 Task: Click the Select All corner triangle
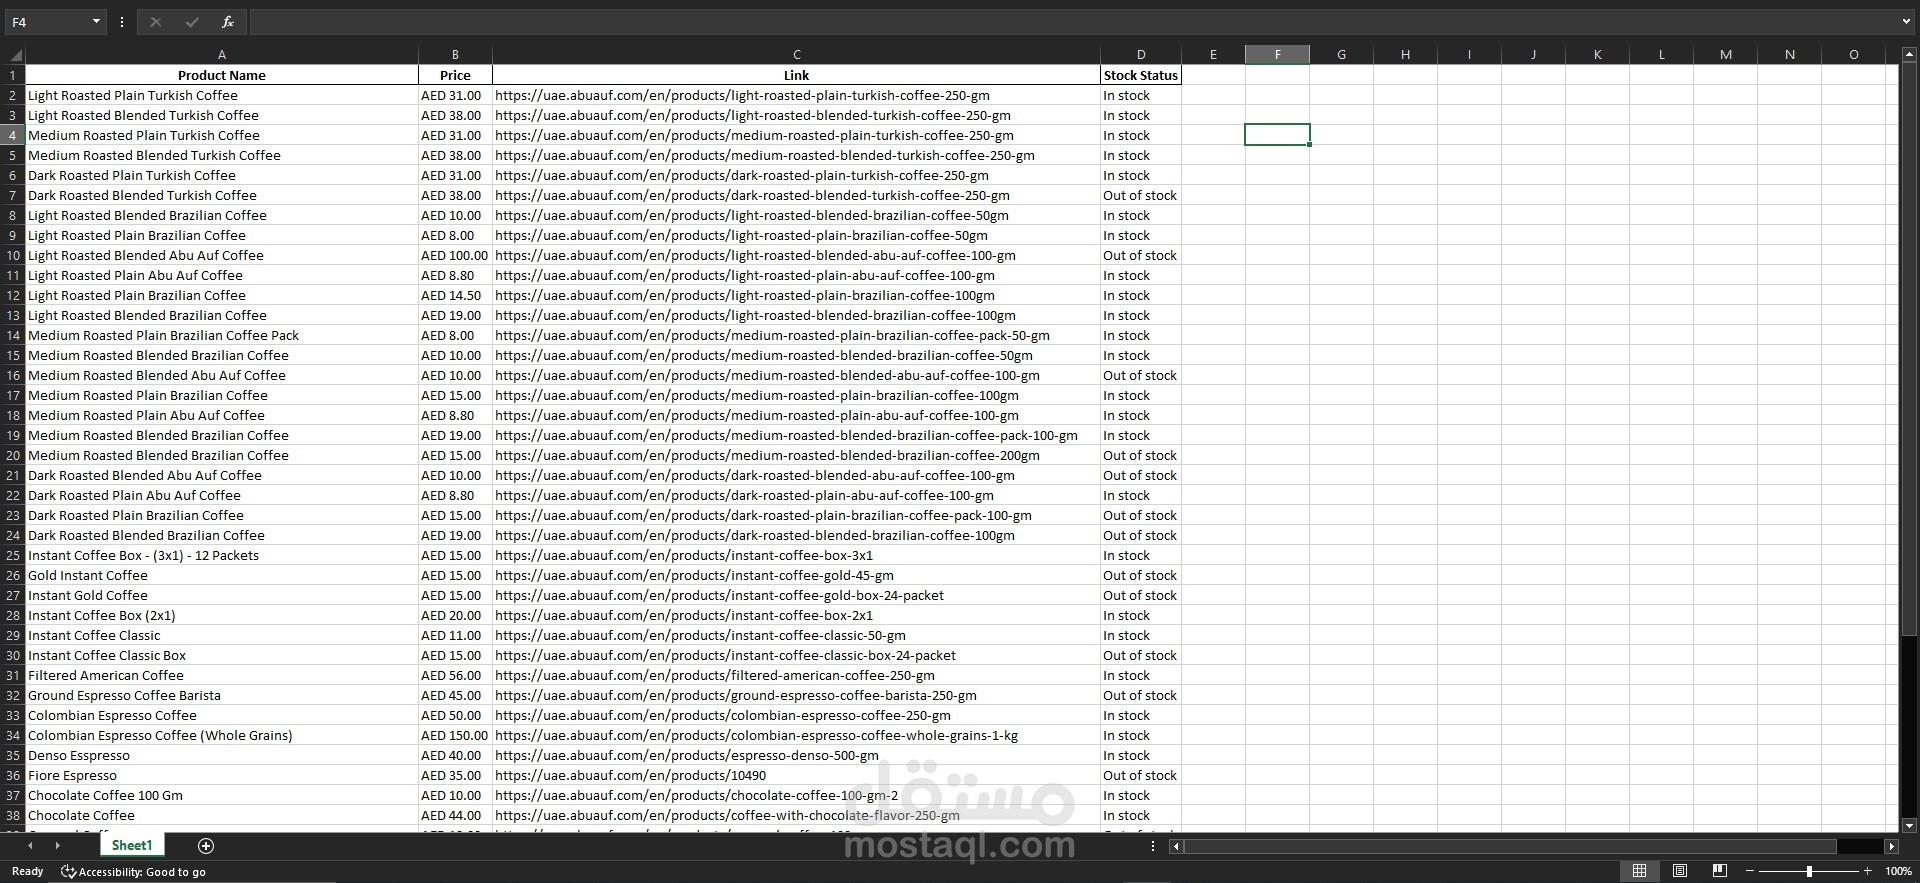click(13, 55)
